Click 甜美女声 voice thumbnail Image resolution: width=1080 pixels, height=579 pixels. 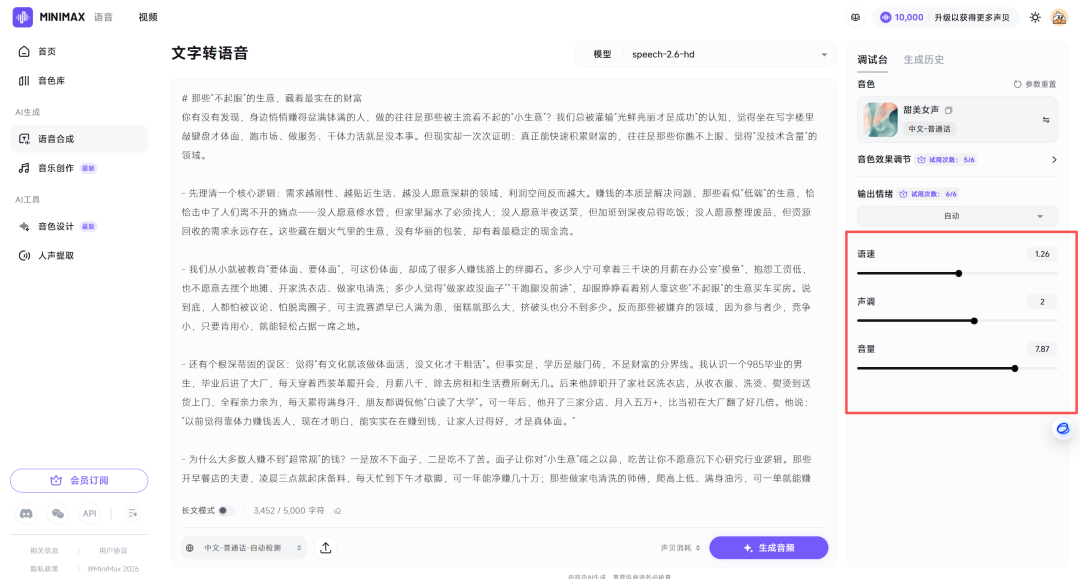pos(880,120)
